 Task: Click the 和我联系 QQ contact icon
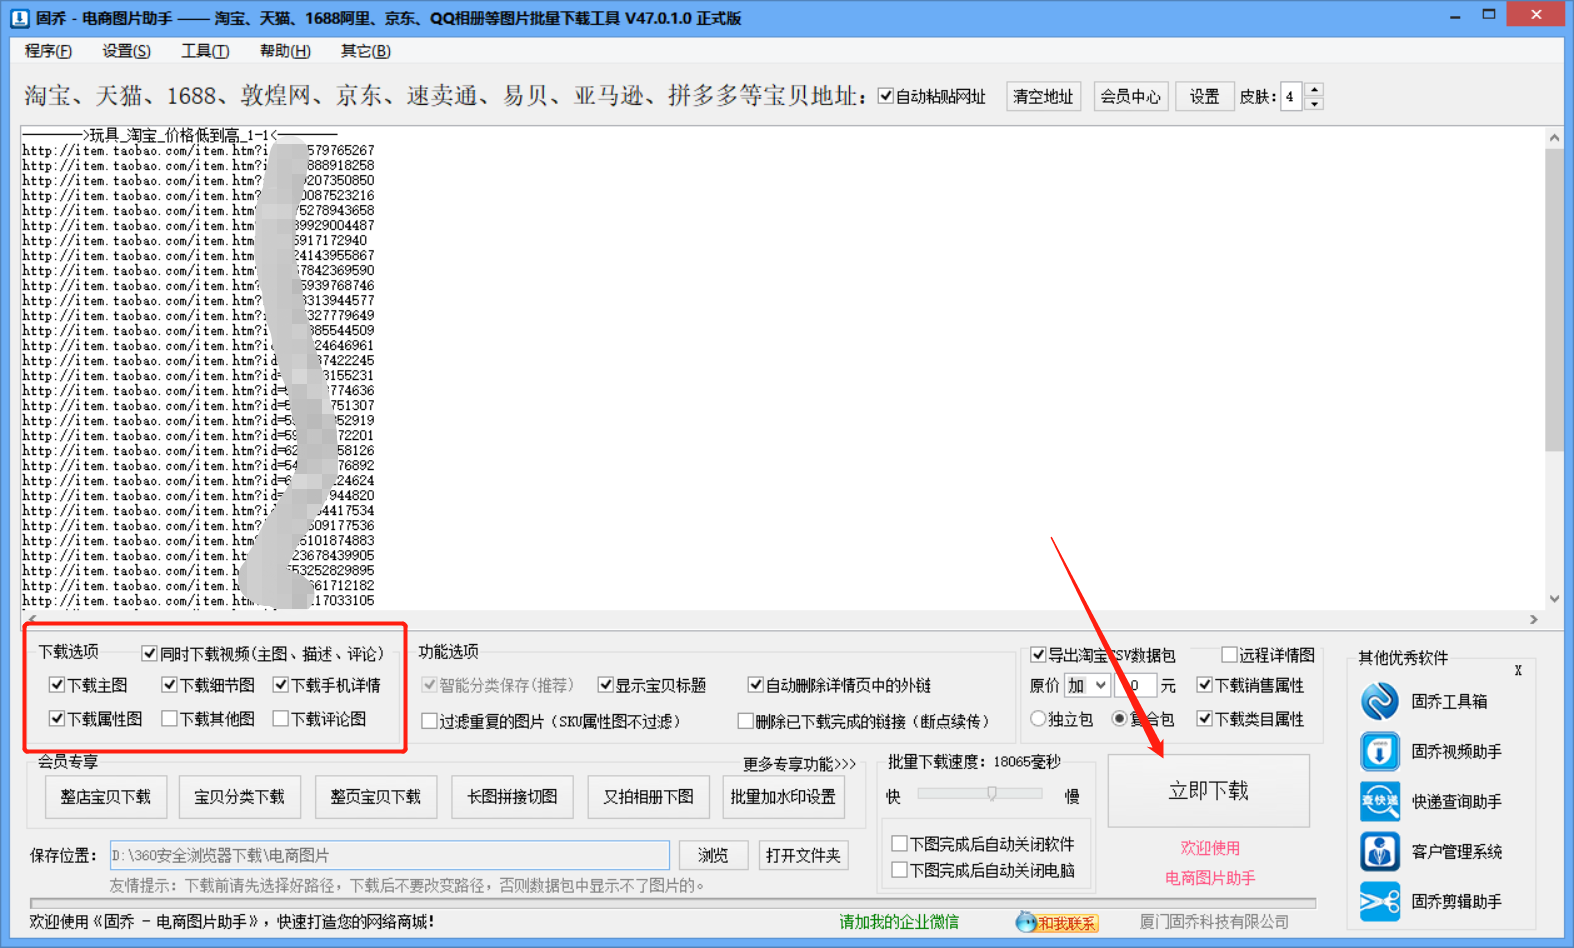[1057, 922]
